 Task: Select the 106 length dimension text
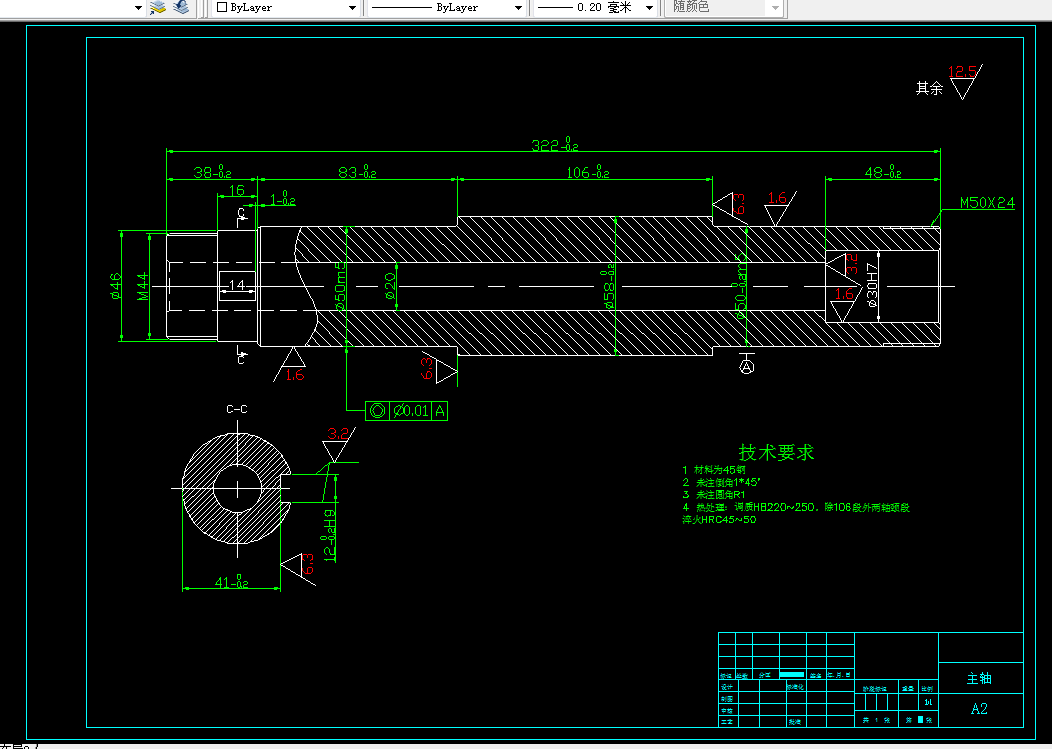pyautogui.click(x=588, y=172)
